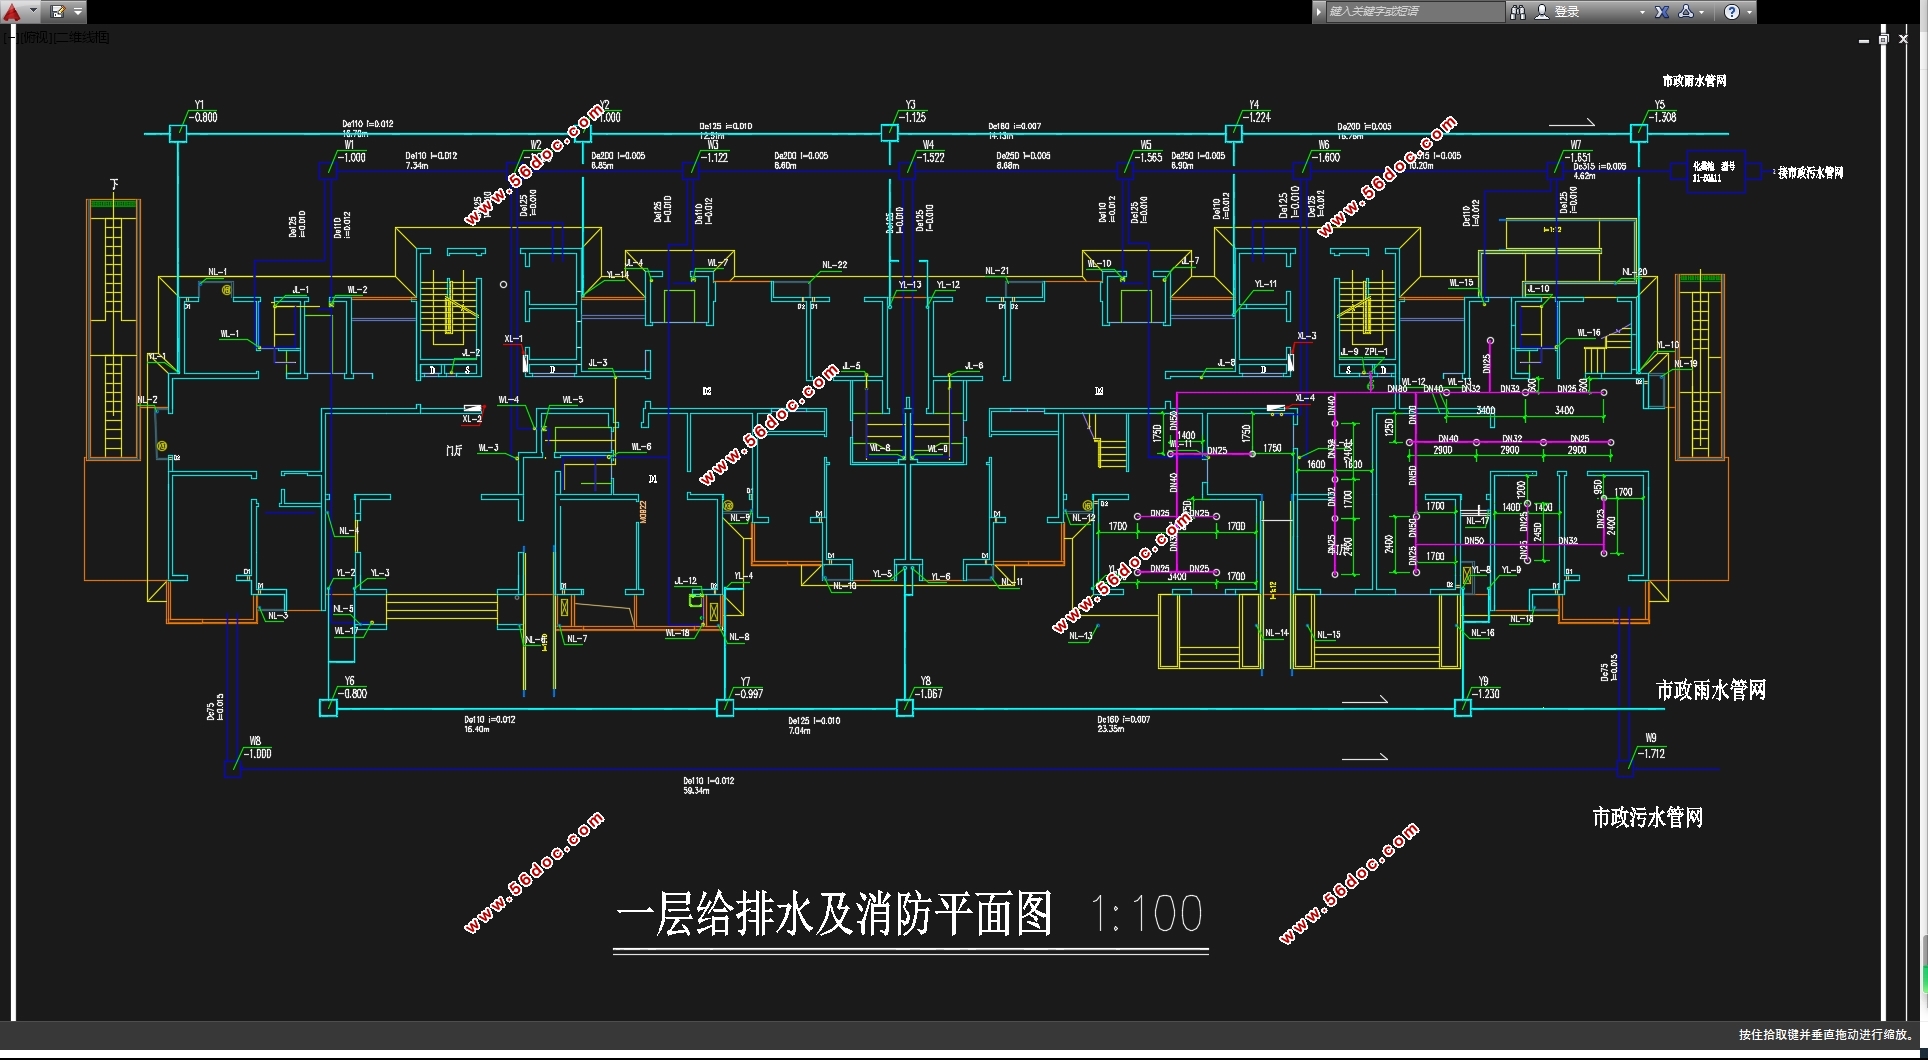Image resolution: width=1928 pixels, height=1060 pixels.
Task: Minimize the drawing window
Action: tap(1864, 40)
